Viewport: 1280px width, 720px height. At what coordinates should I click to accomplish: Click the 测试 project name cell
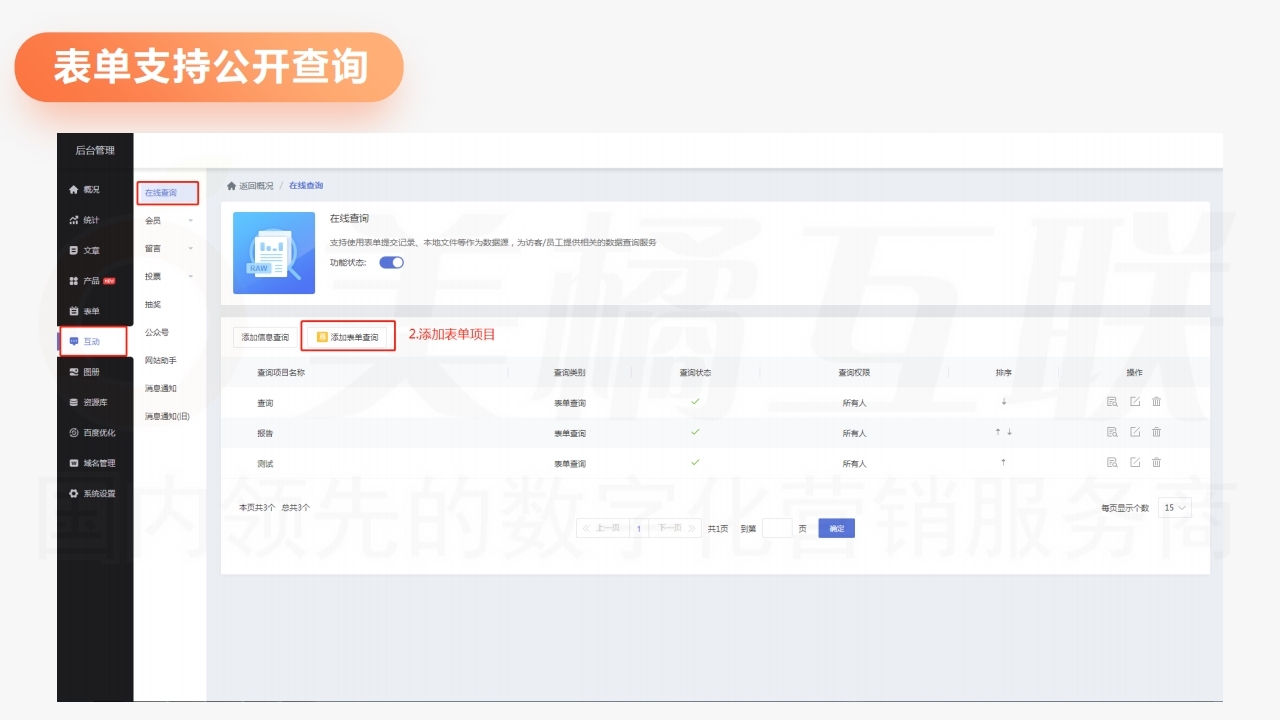[265, 464]
